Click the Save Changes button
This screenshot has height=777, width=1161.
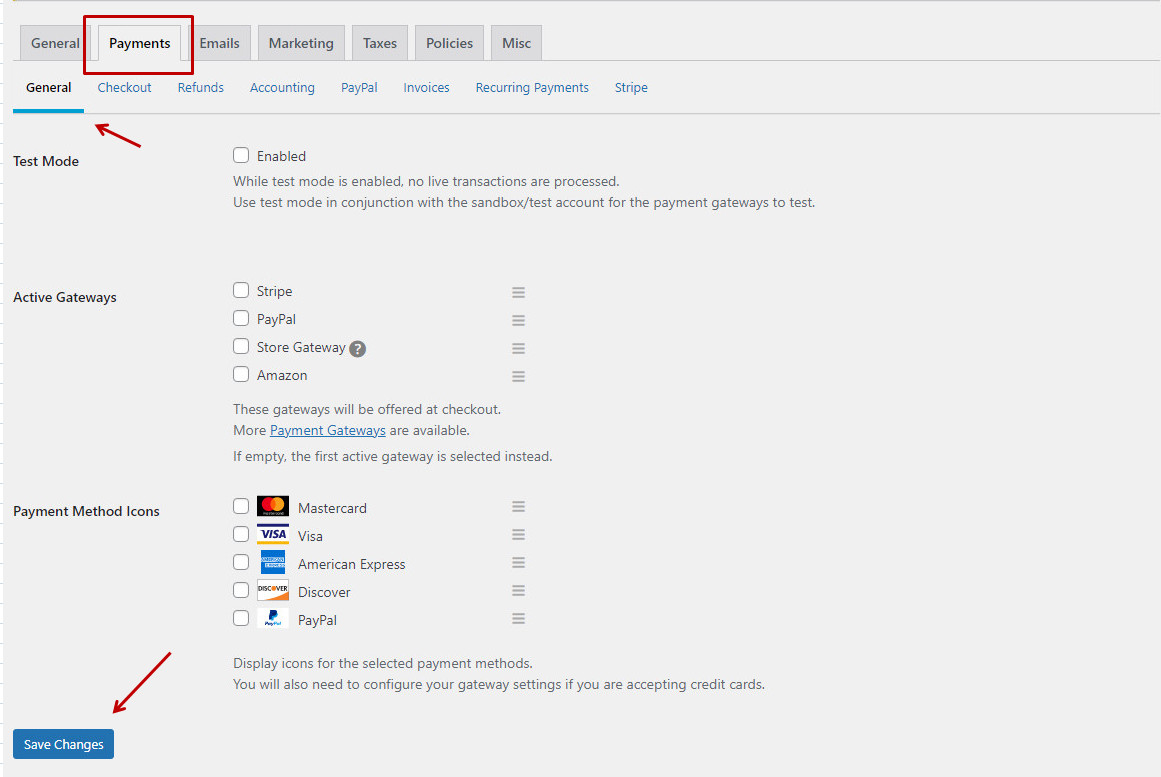[64, 744]
